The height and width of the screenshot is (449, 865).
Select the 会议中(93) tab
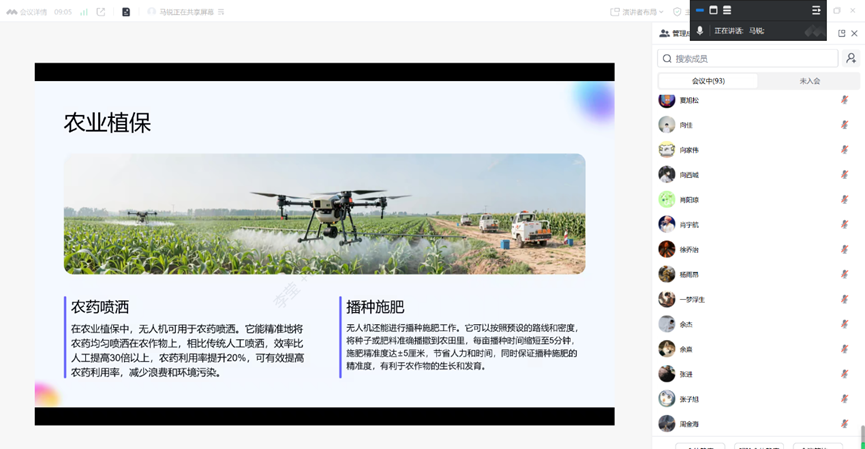tap(708, 81)
